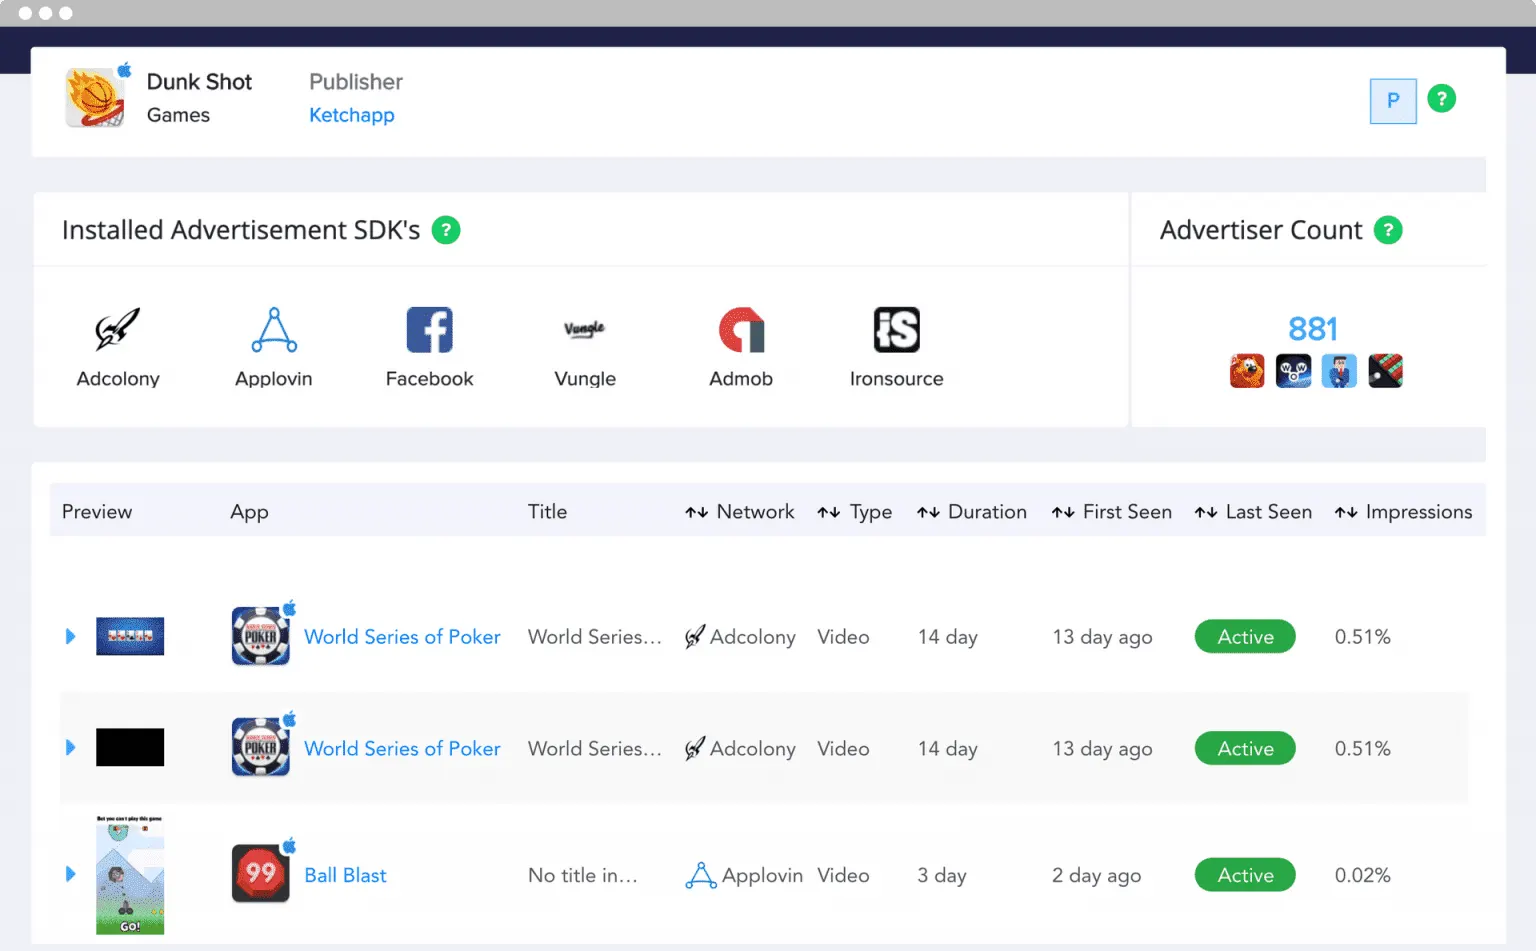1536x951 pixels.
Task: Click the 0.02% impressions value
Action: 1363,875
